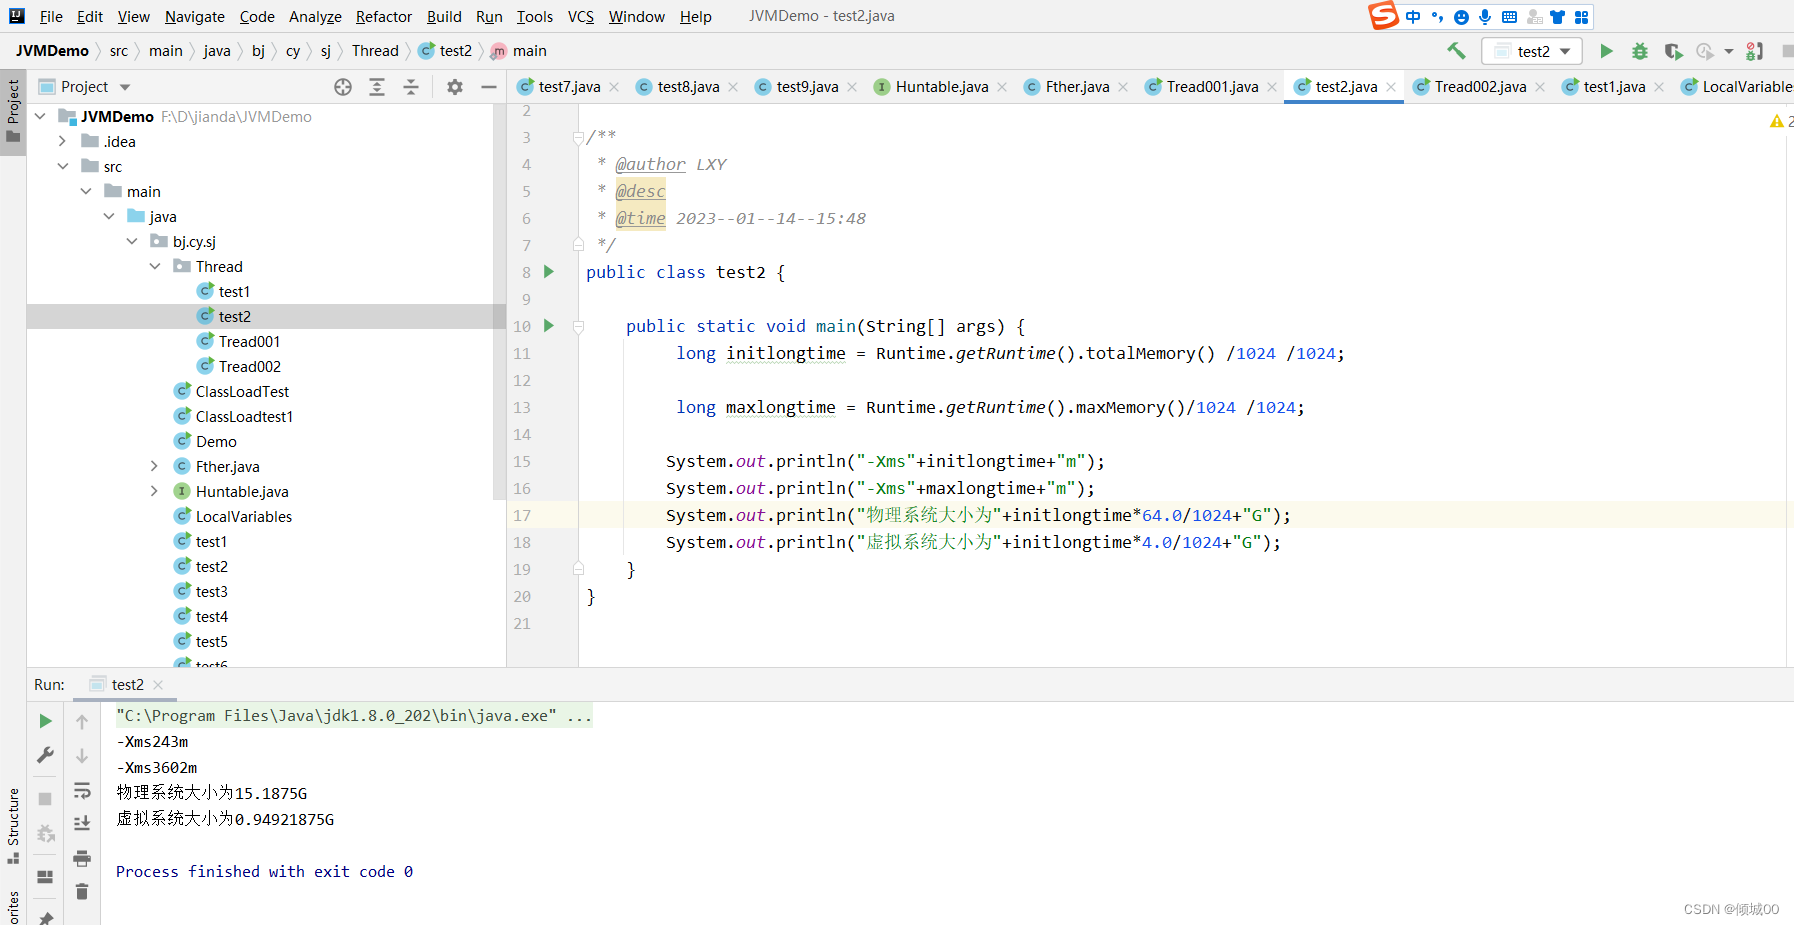Switch to Huntable.java editor tab
Viewport: 1794px width, 925px height.
[x=941, y=87]
